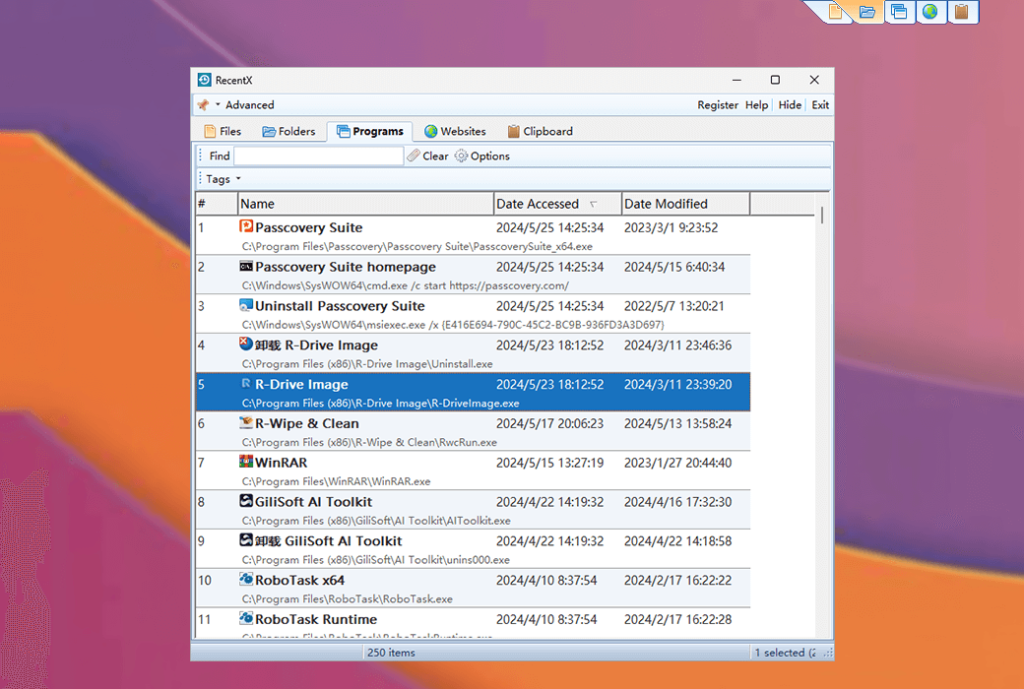
Task: Select the WinRAR program name
Action: [281, 462]
